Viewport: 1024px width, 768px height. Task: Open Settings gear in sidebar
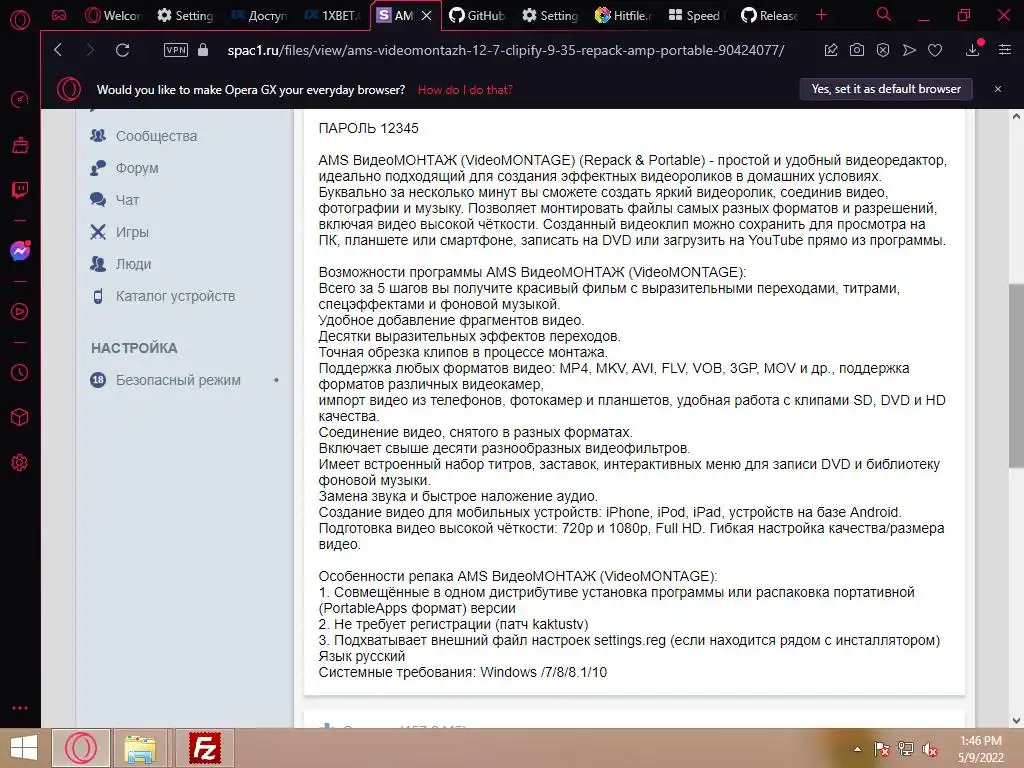(20, 463)
